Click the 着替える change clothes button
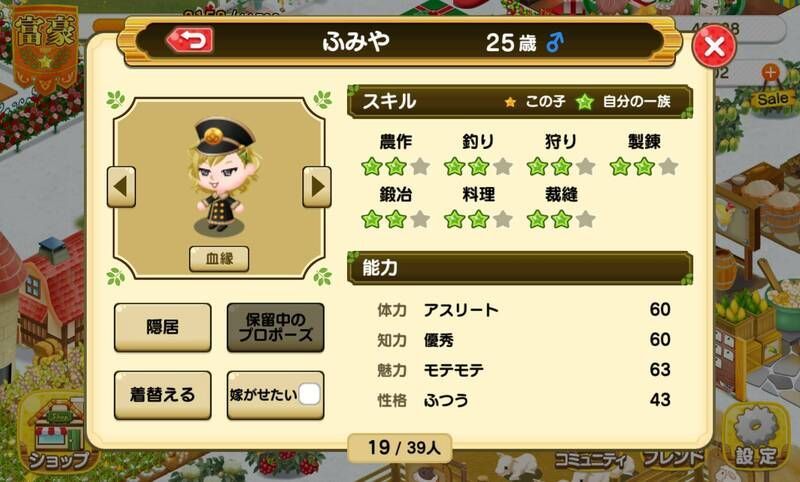Viewport: 800px width, 482px height. pyautogui.click(x=163, y=395)
